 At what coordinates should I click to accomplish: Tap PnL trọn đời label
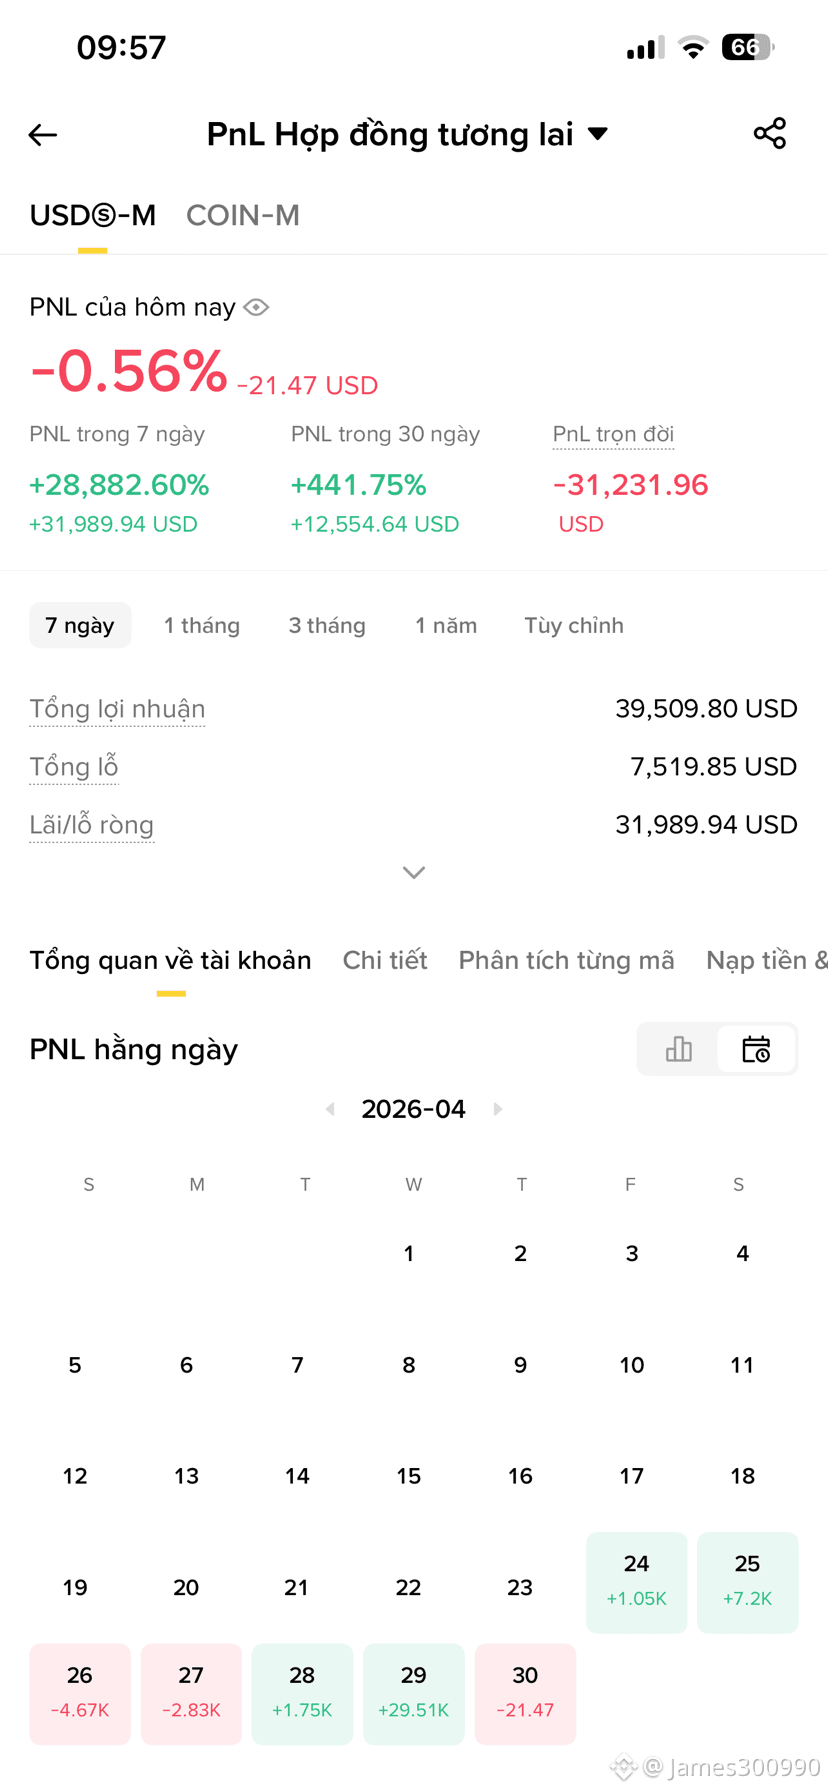point(613,434)
